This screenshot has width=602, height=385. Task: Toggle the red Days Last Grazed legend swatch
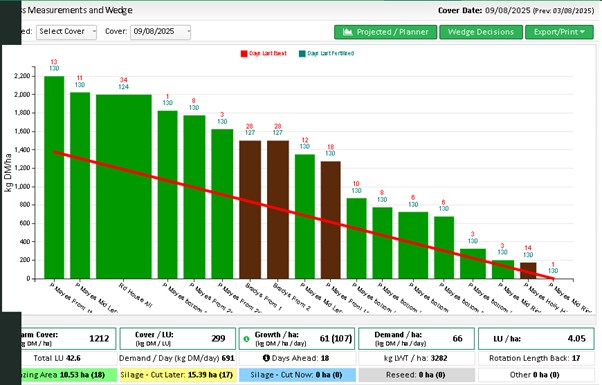click(x=244, y=54)
